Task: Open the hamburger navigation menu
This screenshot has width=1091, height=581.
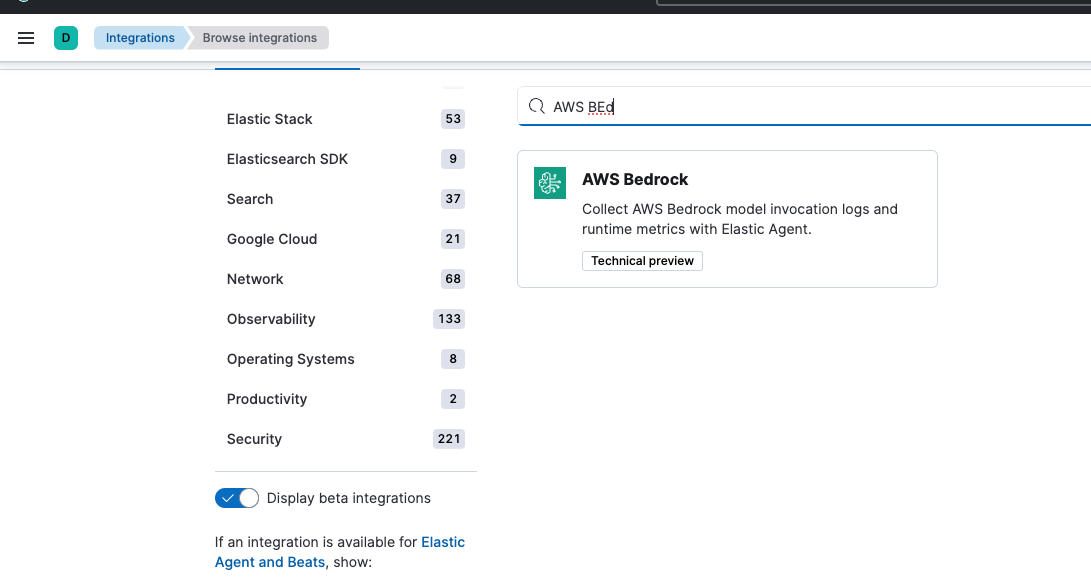Action: pos(26,38)
